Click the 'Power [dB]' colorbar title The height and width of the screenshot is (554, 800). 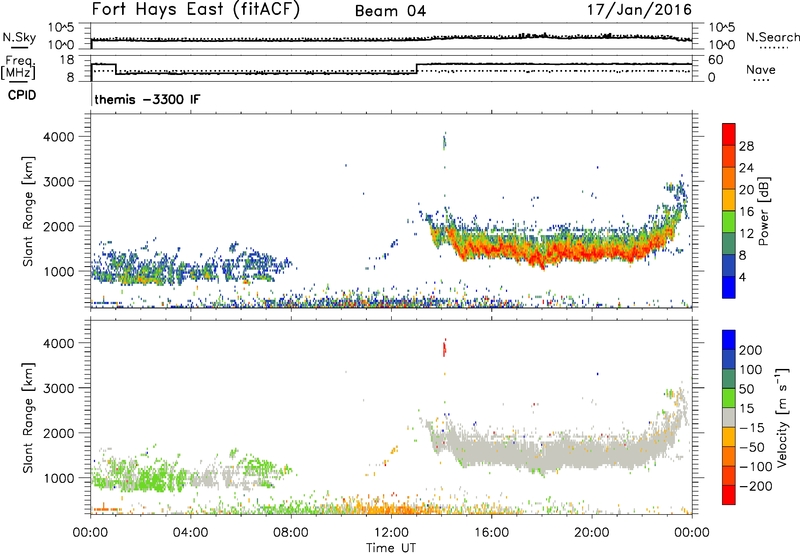point(764,211)
